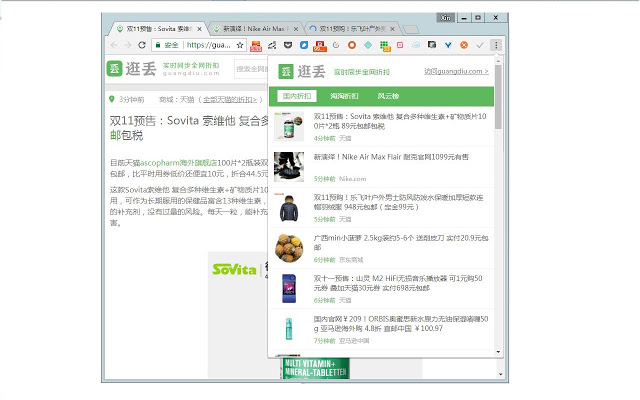The width and height of the screenshot is (640, 400).
Task: Switch to the 海淘折扣 tab in popup
Action: point(344,96)
